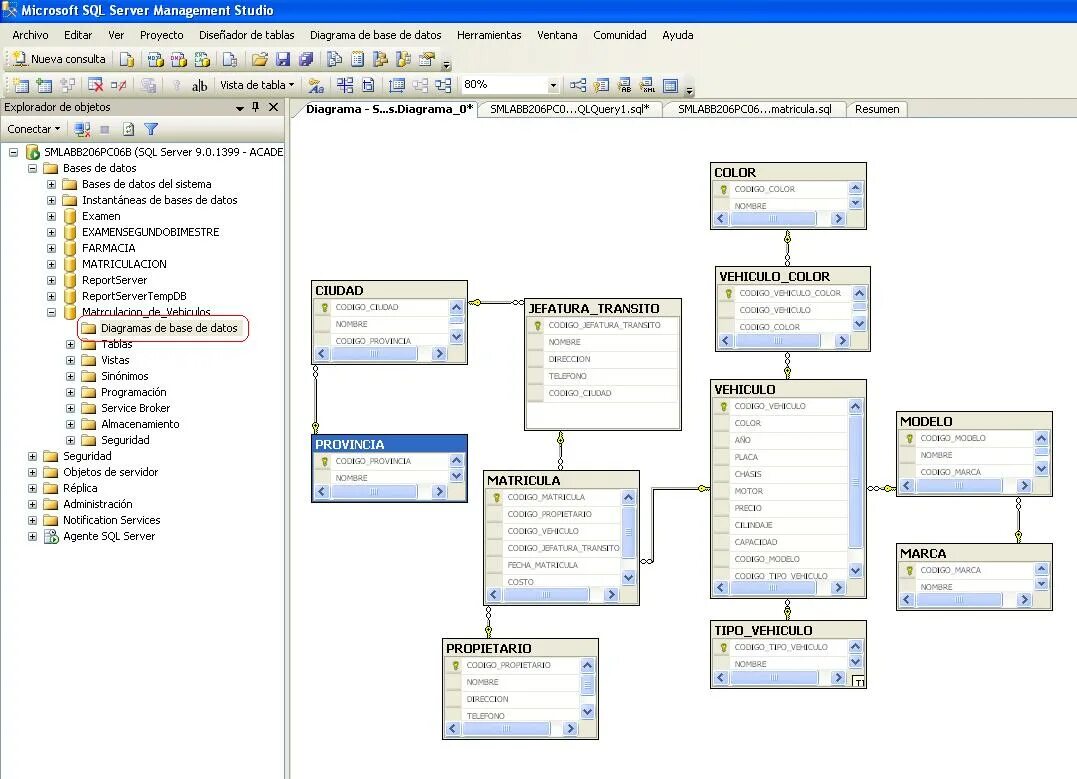Image resolution: width=1077 pixels, height=779 pixels.
Task: Click the Autosize Selected Tables icon
Action: pyautogui.click(x=397, y=85)
